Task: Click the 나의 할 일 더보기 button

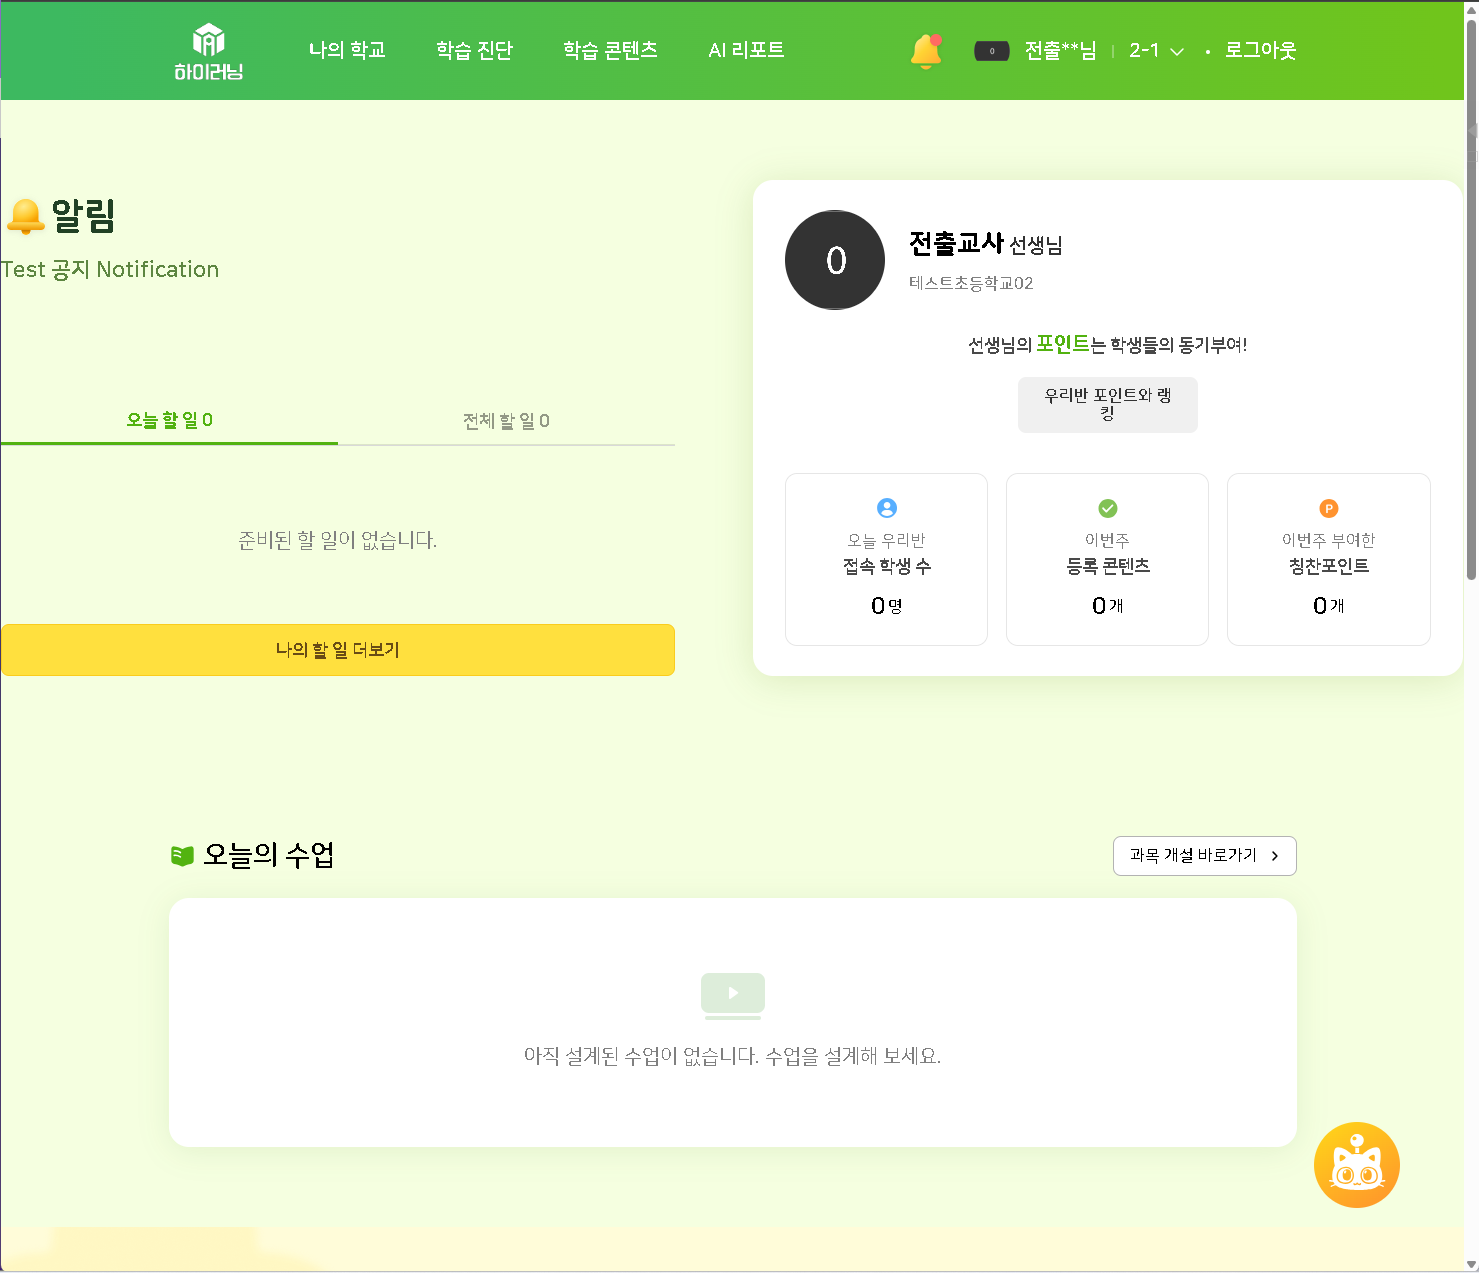Action: click(x=338, y=650)
